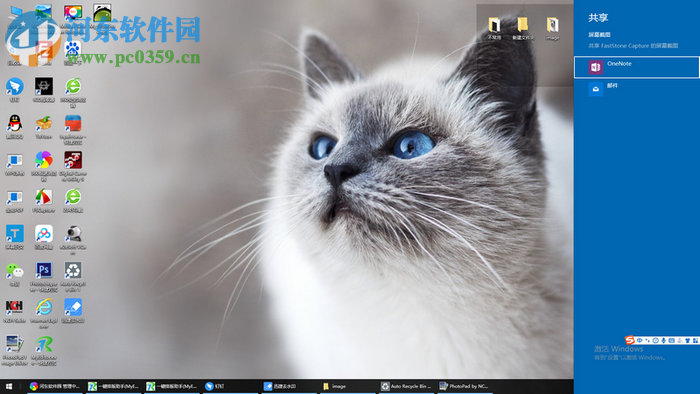Viewport: 700px width, 394px height.
Task: Toggle the 中 Chinese mode on the IME bar
Action: click(x=639, y=340)
